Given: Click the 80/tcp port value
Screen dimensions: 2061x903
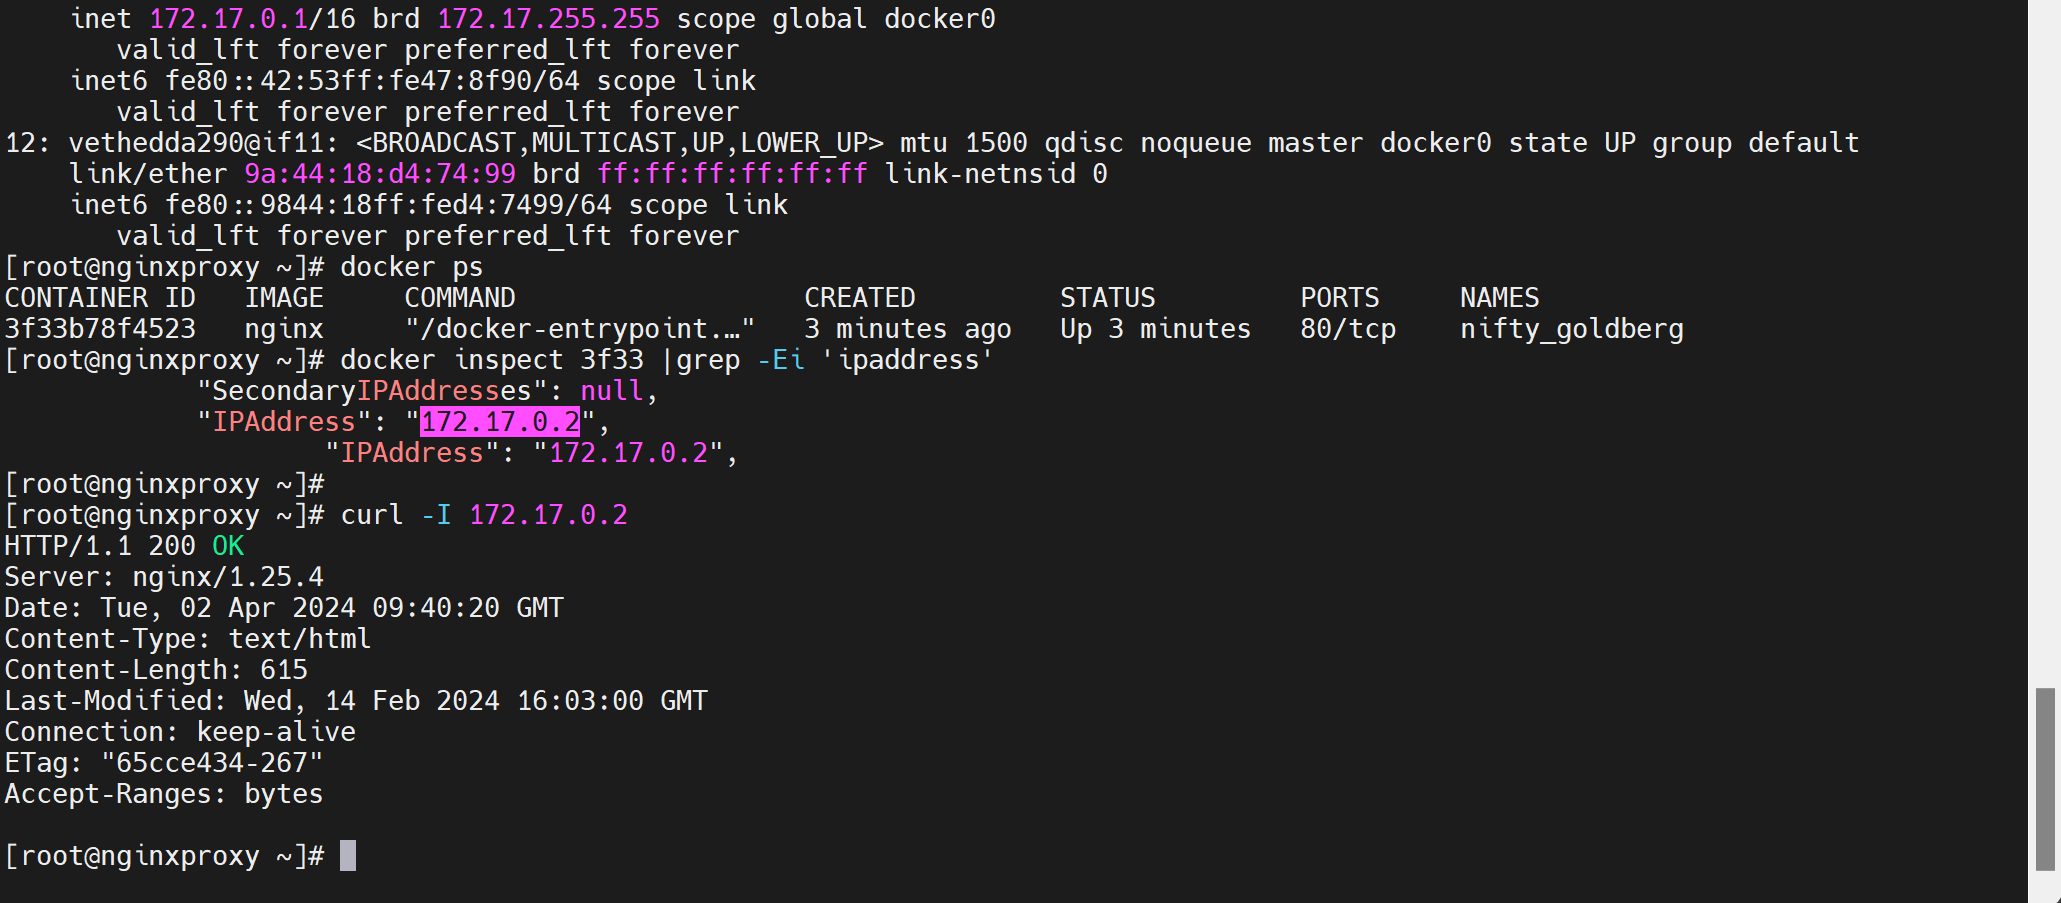Looking at the screenshot, I should pos(1347,329).
